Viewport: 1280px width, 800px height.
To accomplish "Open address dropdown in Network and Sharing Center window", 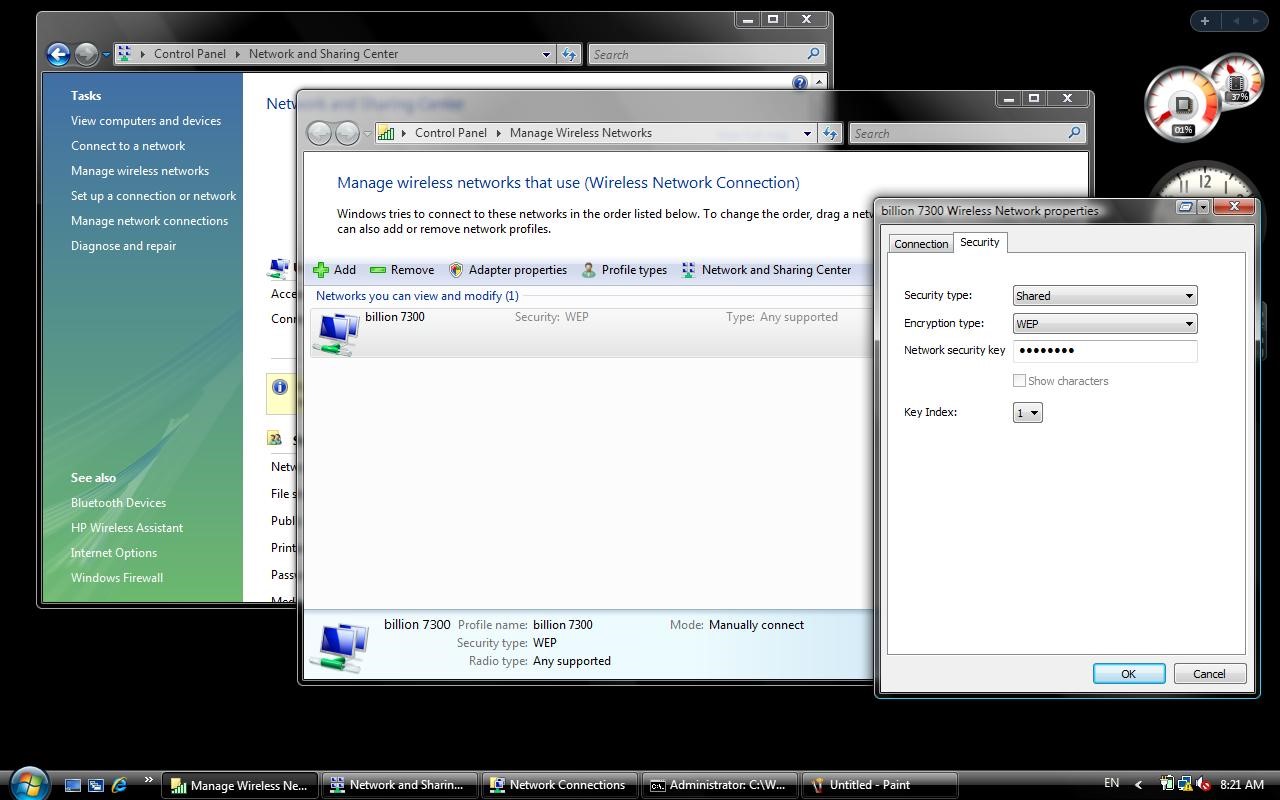I will tap(546, 54).
